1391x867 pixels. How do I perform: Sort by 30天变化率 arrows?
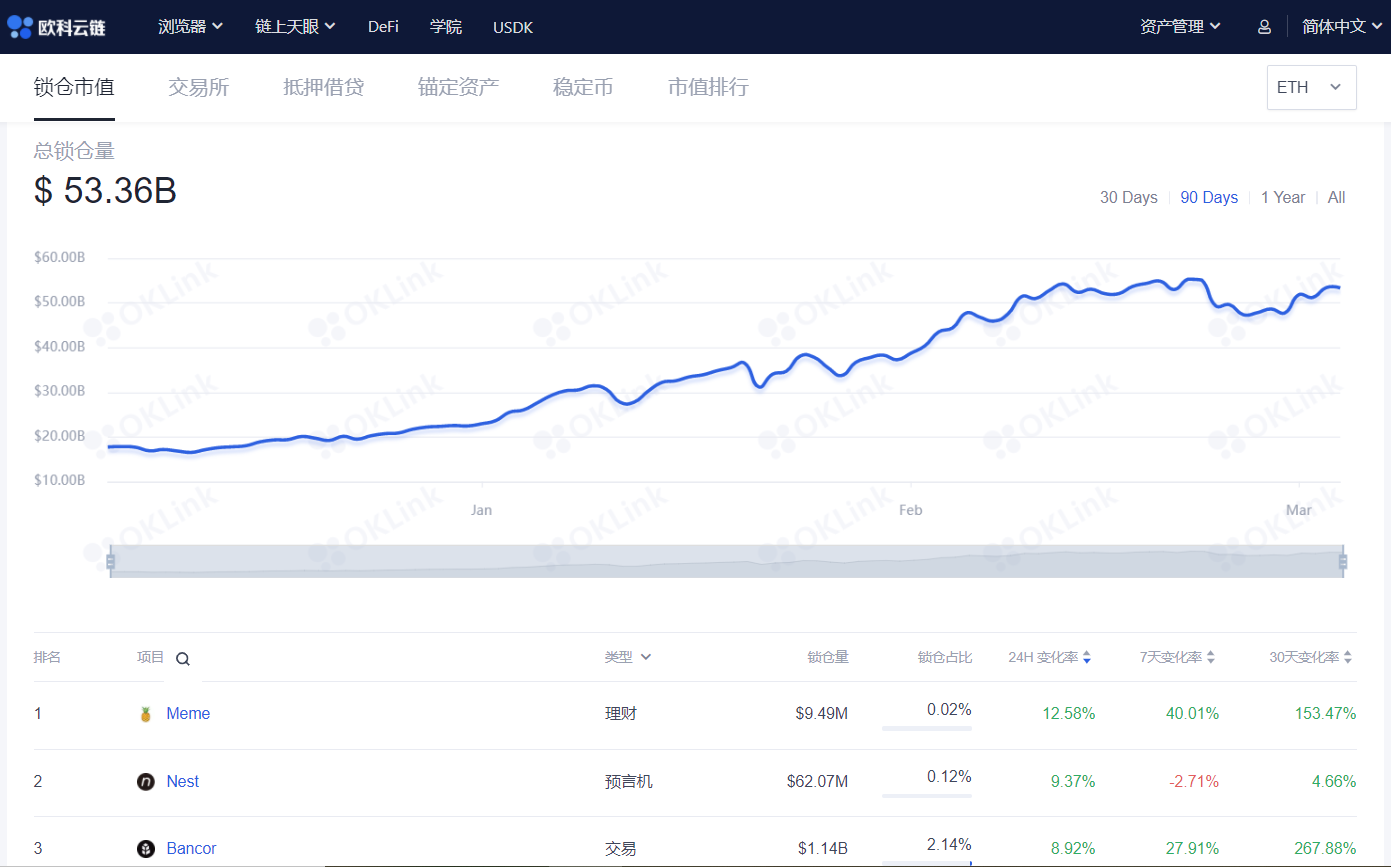click(1348, 657)
